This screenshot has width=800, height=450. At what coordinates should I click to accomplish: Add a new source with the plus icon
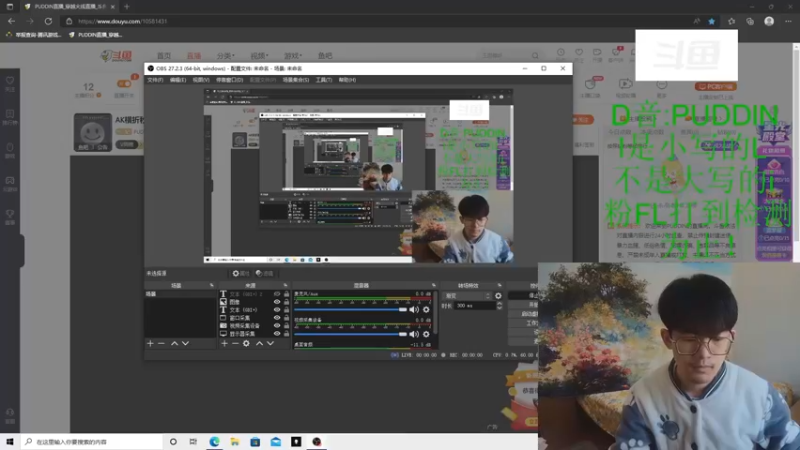tap(224, 343)
